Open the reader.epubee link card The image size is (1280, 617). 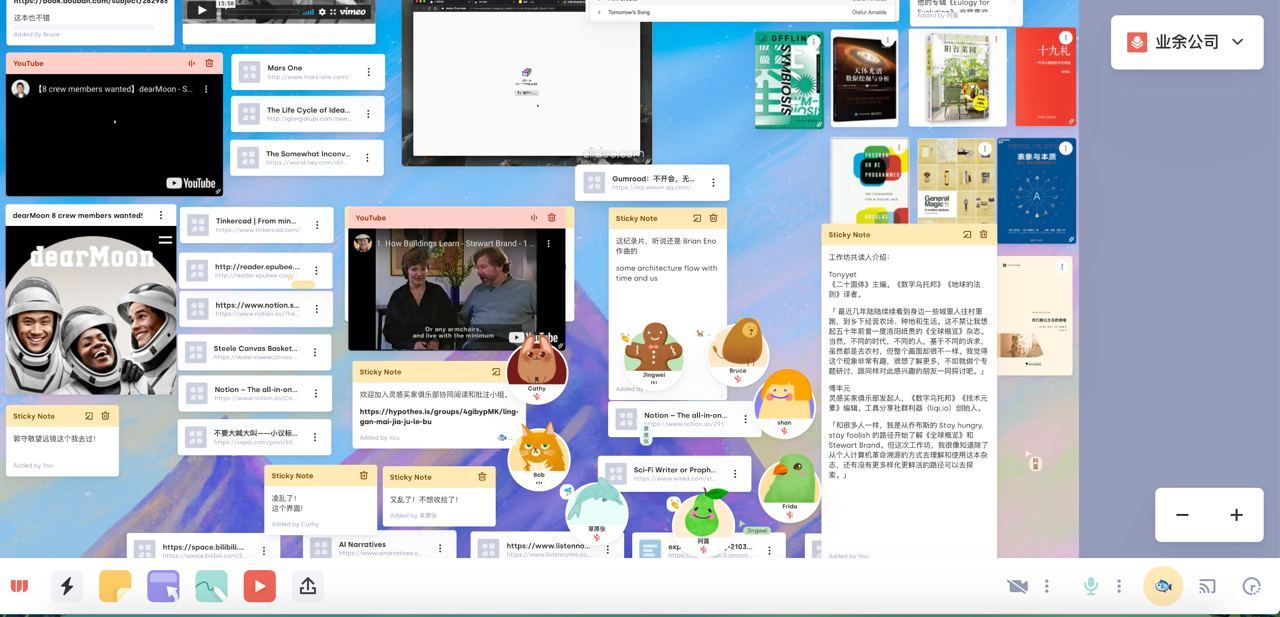[255, 270]
